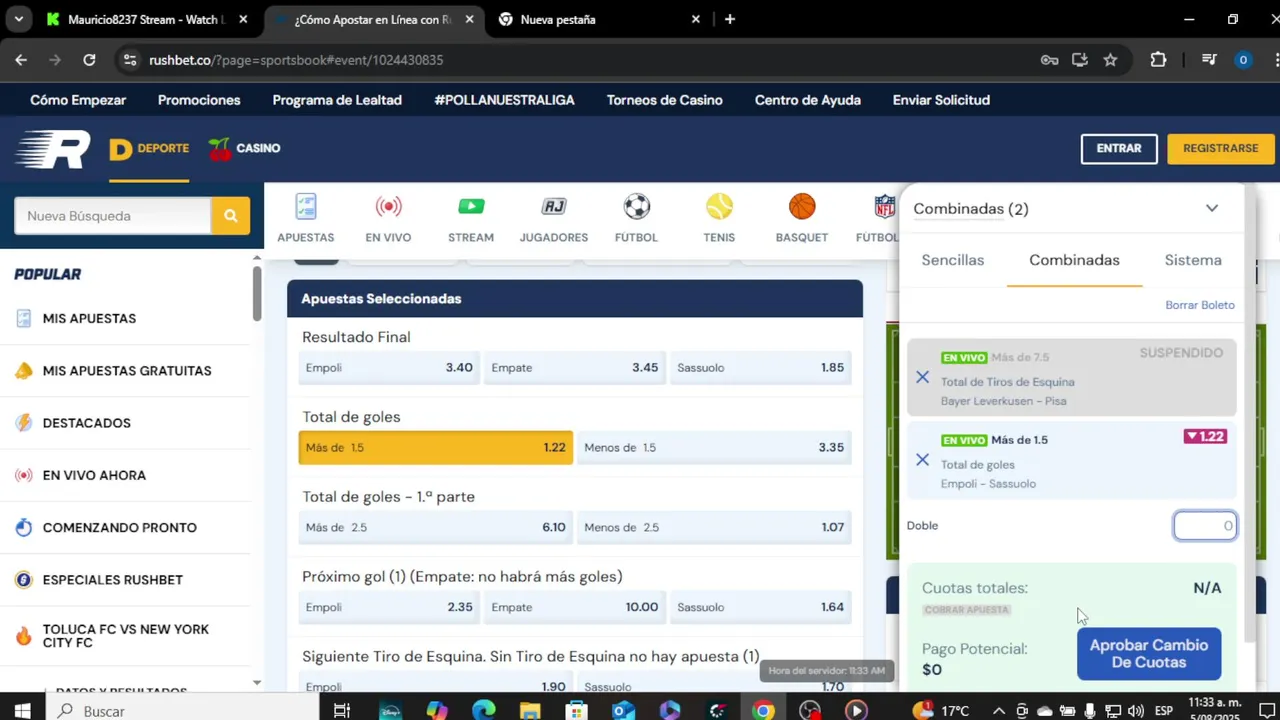Open ESPECIALES RUSHBET in sidebar
This screenshot has height=720, width=1280.
113,580
